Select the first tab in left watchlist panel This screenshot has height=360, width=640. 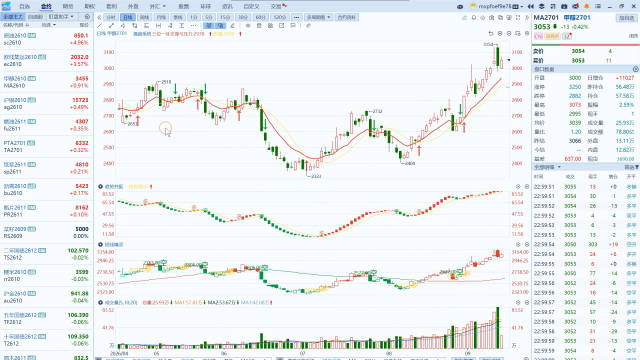point(13,17)
